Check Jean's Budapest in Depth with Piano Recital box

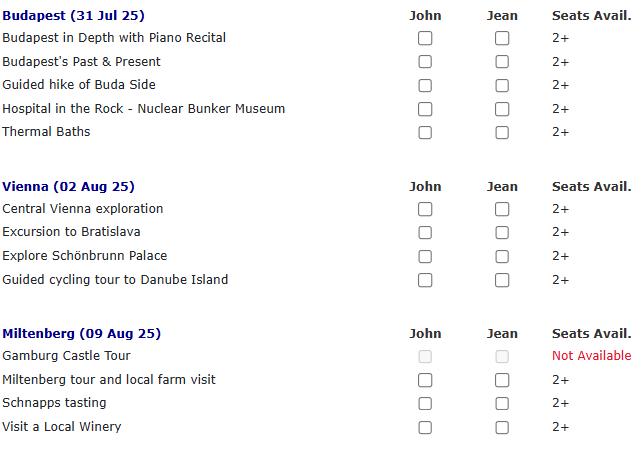click(x=502, y=38)
